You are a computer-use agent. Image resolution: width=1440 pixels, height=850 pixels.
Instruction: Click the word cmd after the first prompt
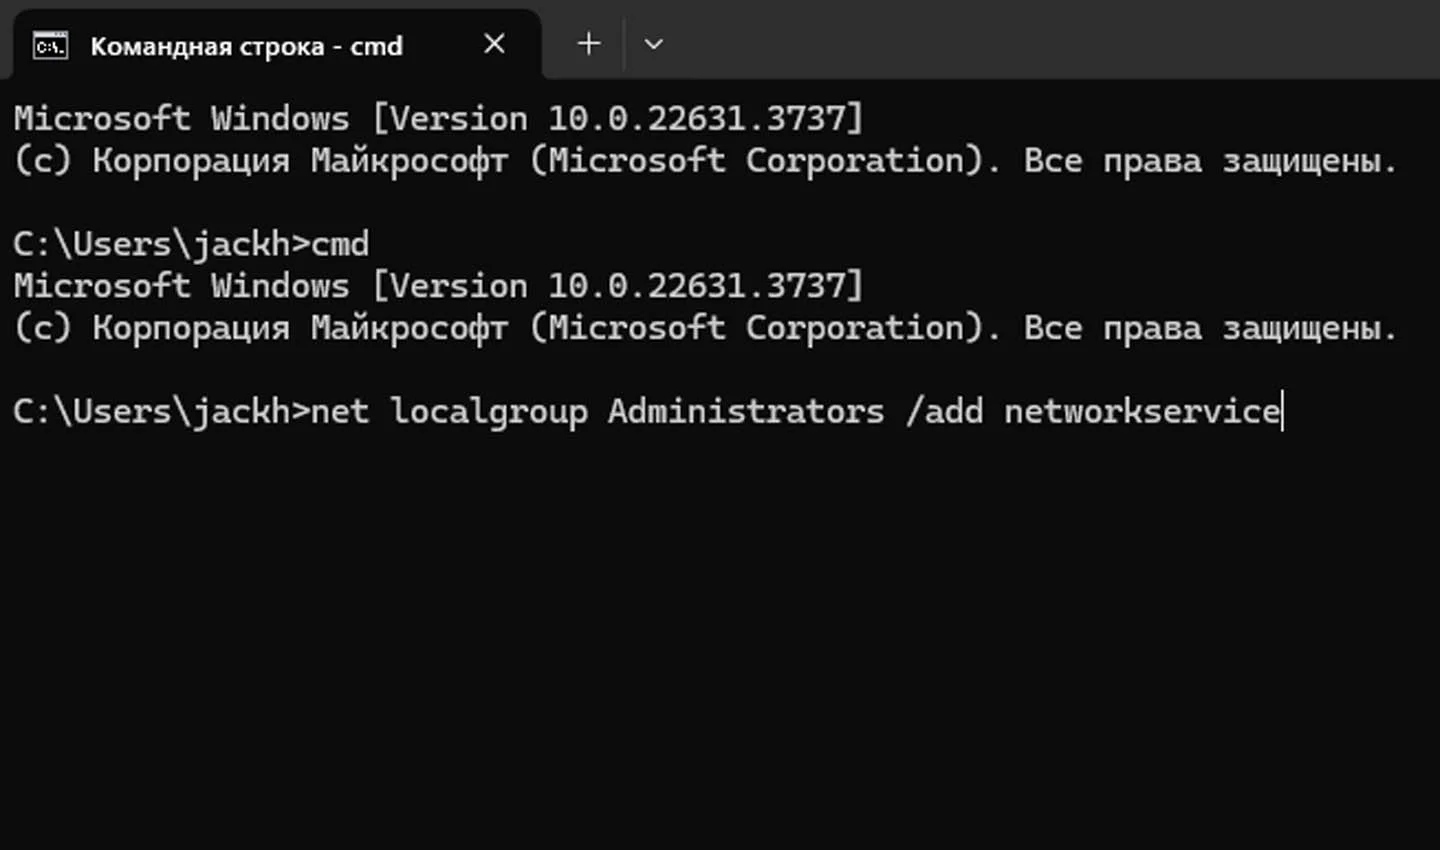pyautogui.click(x=340, y=245)
